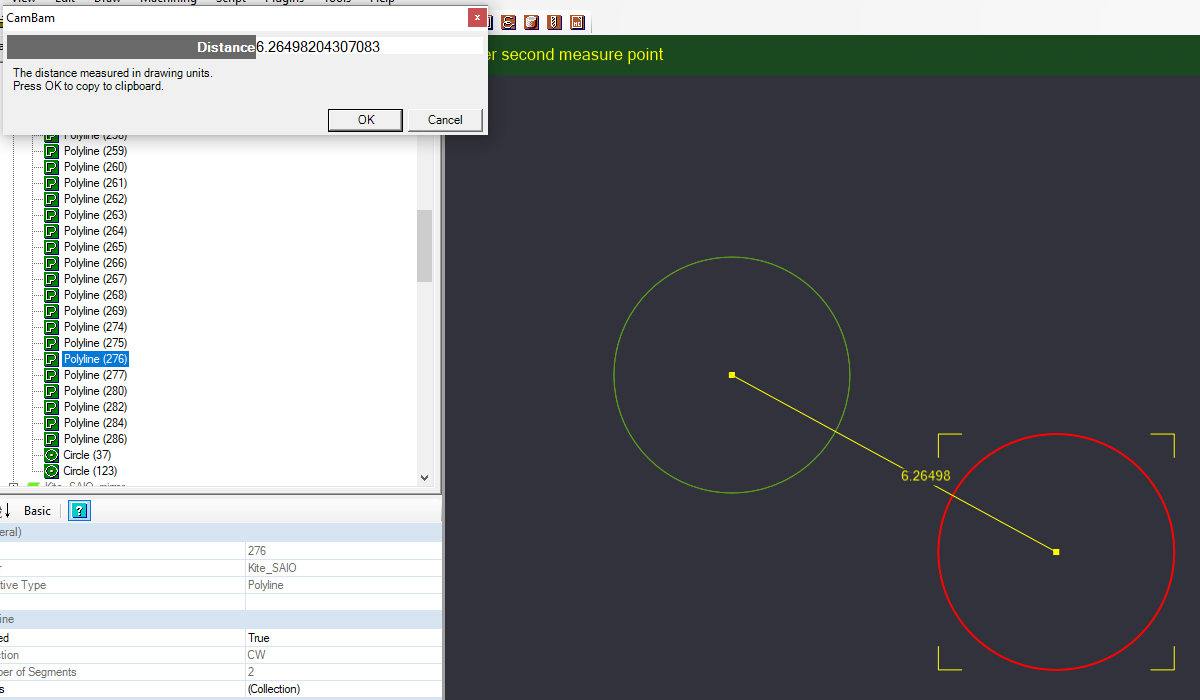Click the highlighted Polyline (276) row

[95, 359]
